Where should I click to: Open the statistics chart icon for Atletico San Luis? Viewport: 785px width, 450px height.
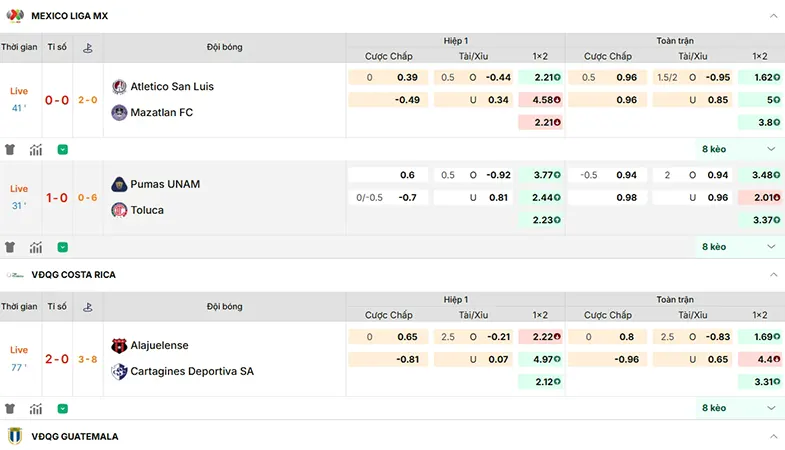(36, 150)
